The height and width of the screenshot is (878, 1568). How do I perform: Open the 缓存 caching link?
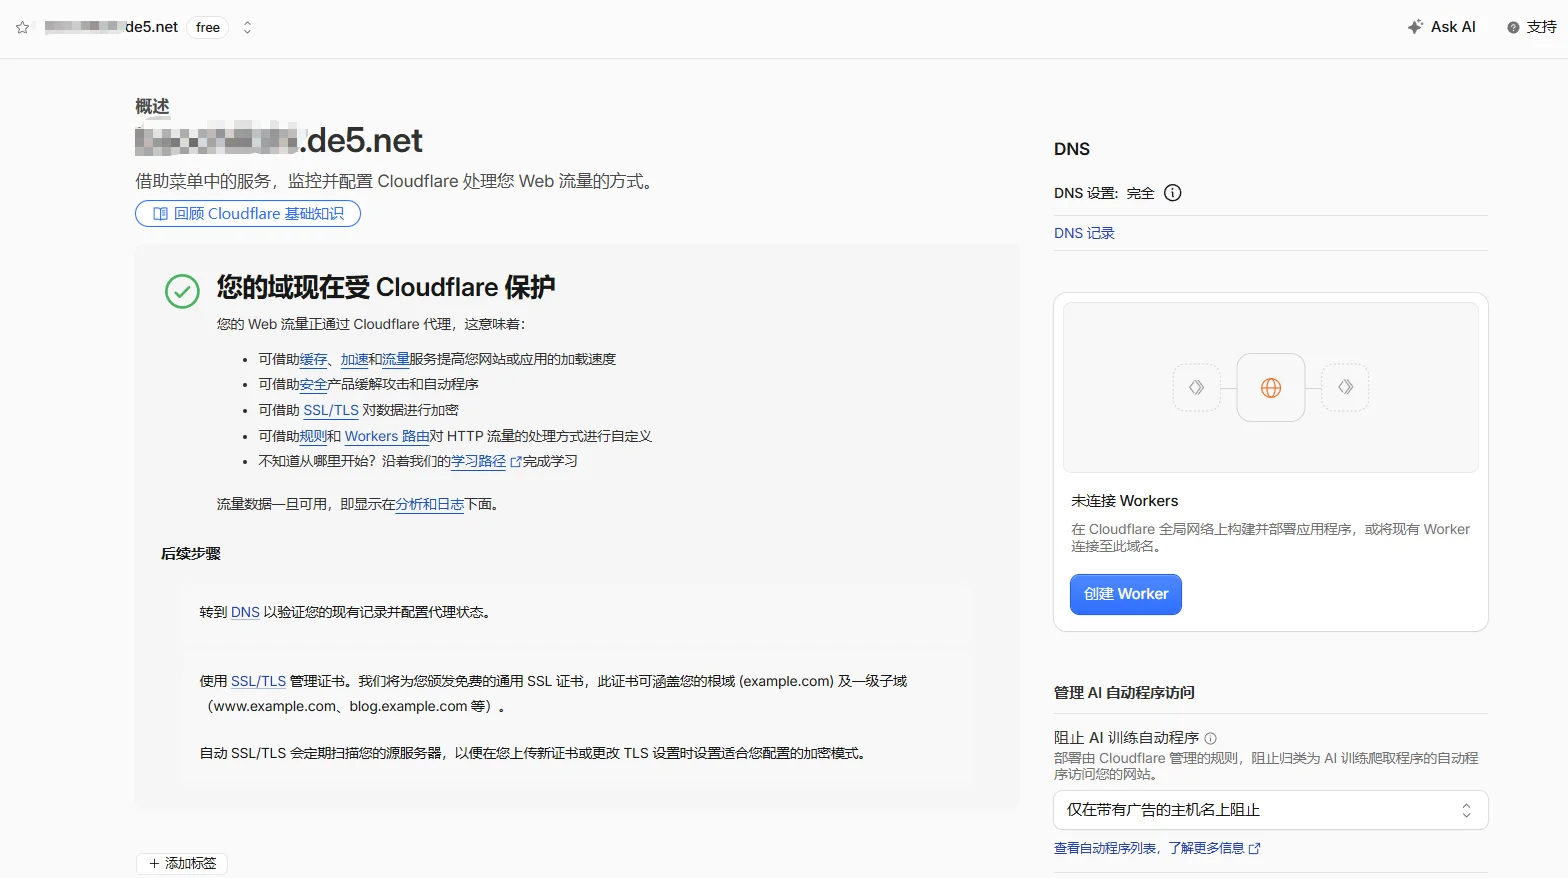coord(313,359)
